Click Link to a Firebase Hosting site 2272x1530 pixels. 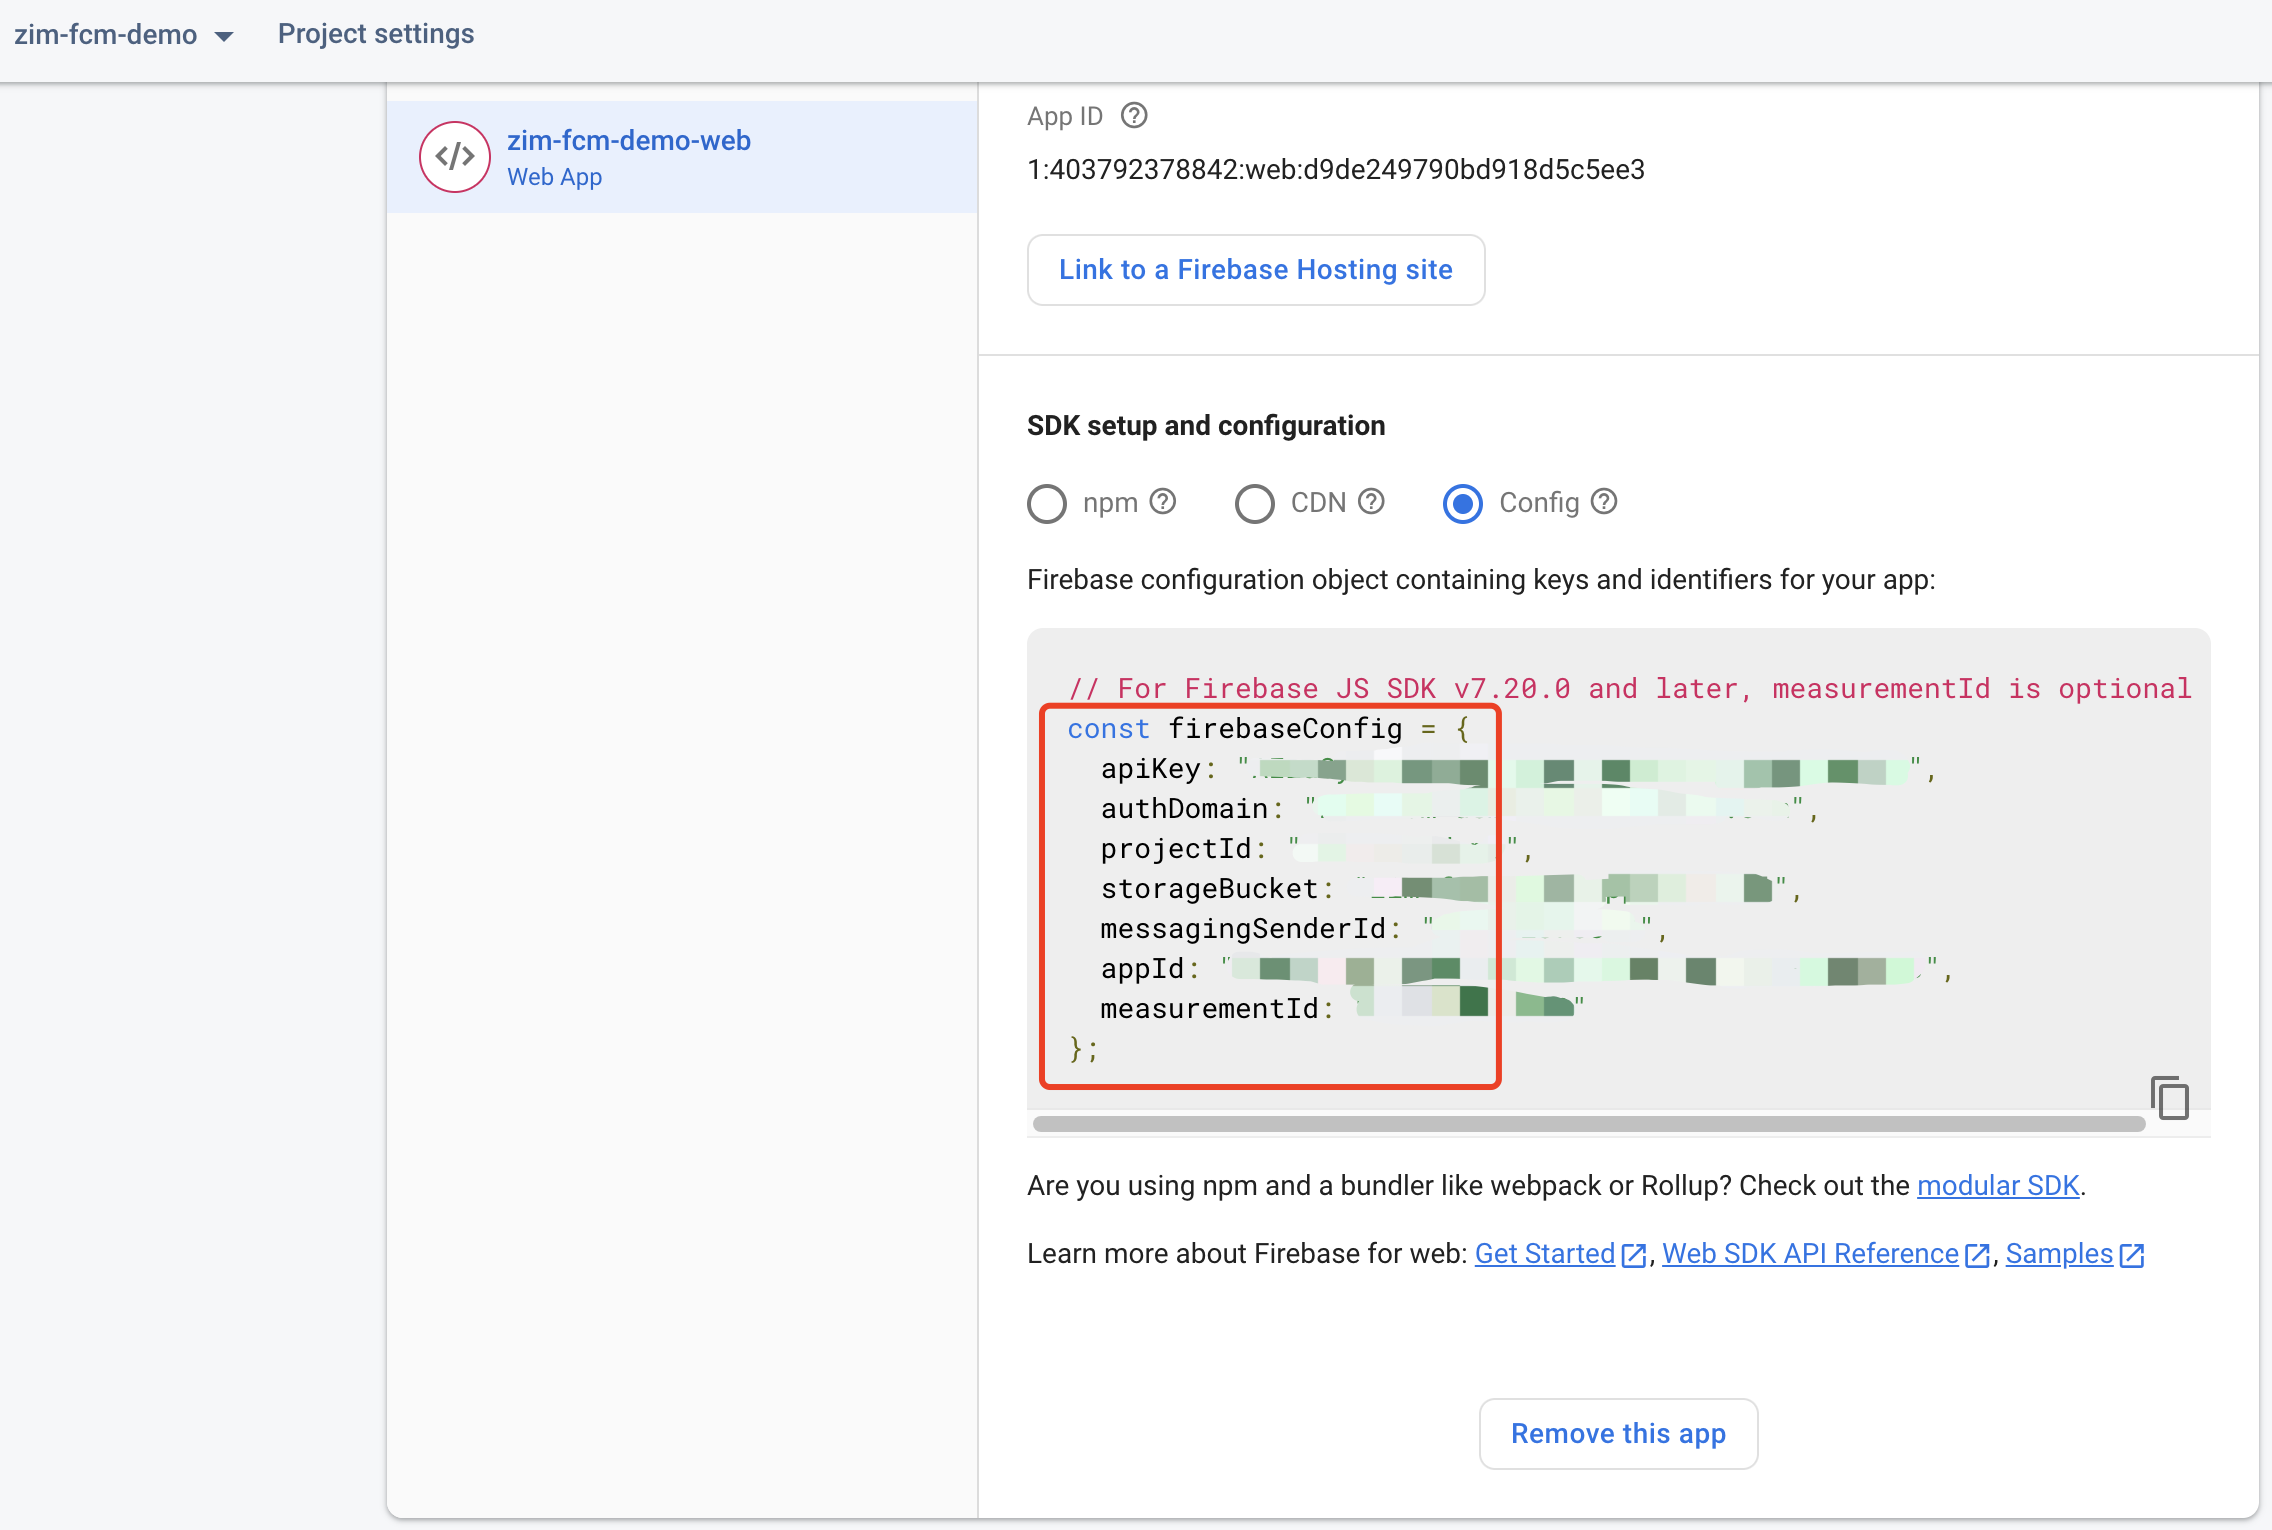pyautogui.click(x=1256, y=270)
